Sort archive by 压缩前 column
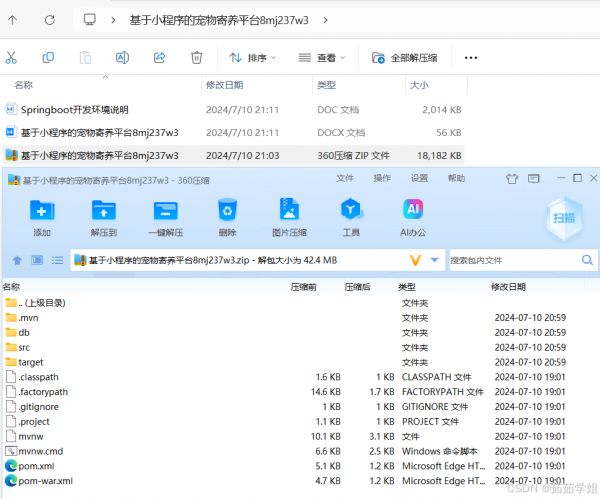 point(303,287)
